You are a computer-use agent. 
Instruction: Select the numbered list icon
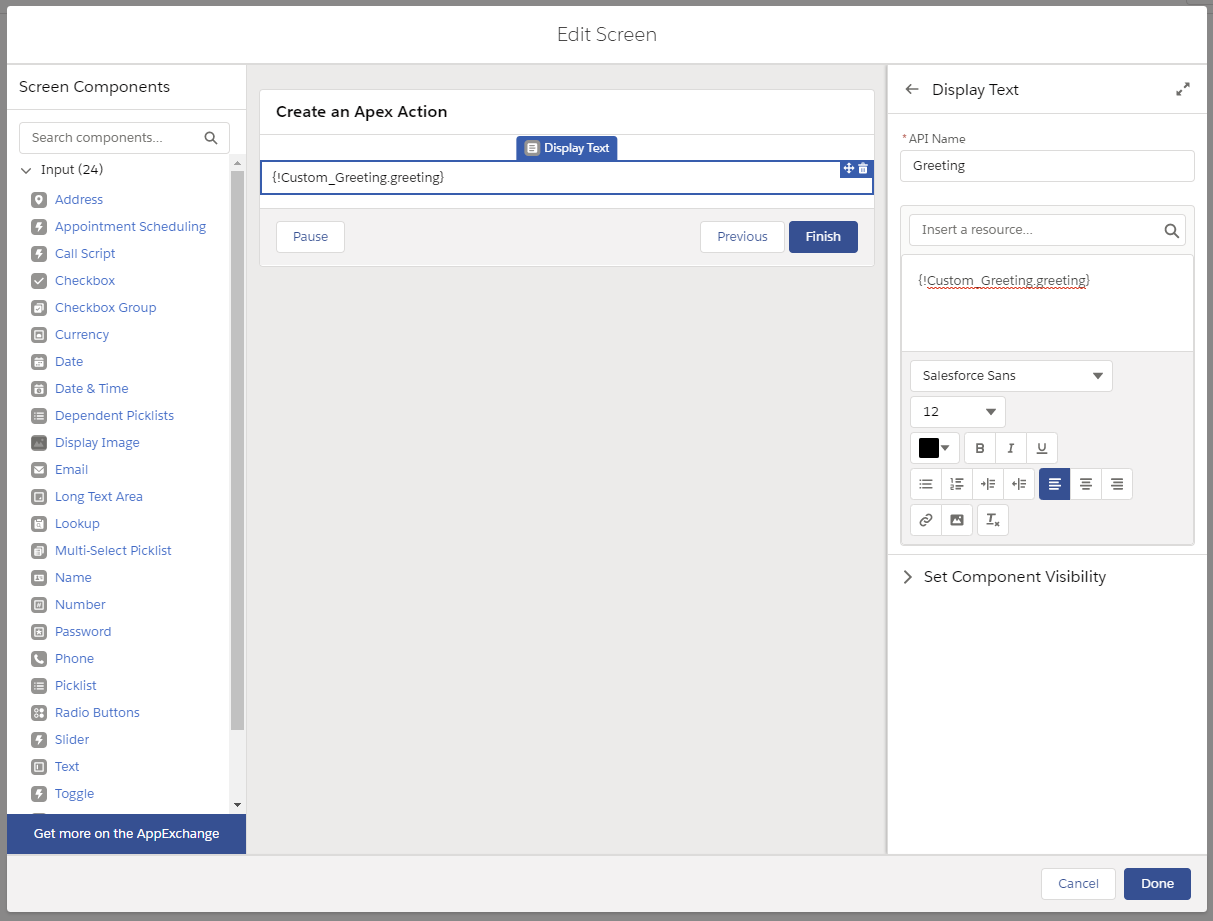tap(956, 483)
